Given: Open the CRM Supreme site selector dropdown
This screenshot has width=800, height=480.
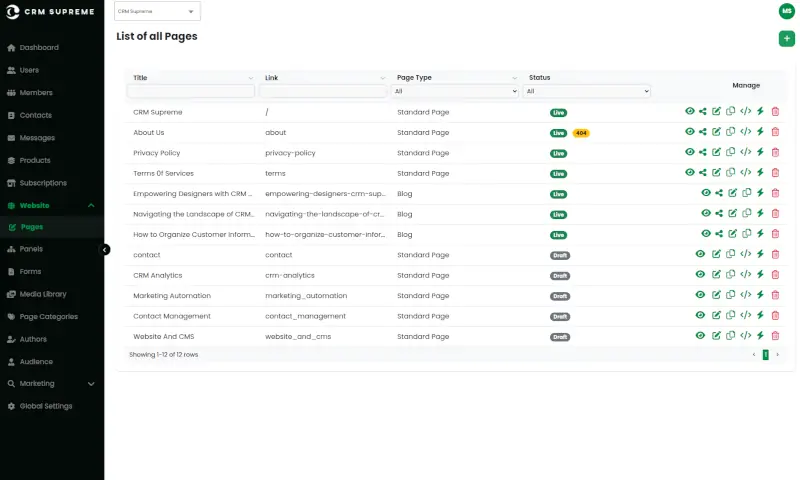Looking at the screenshot, I should point(157,11).
